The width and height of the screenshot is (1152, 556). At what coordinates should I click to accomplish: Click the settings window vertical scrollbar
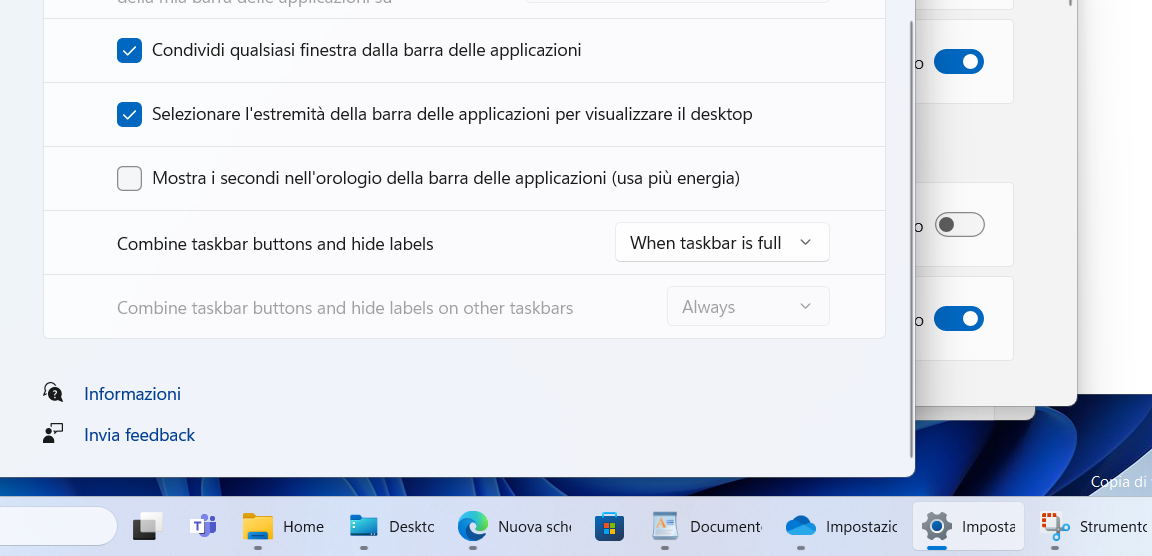coord(912,239)
